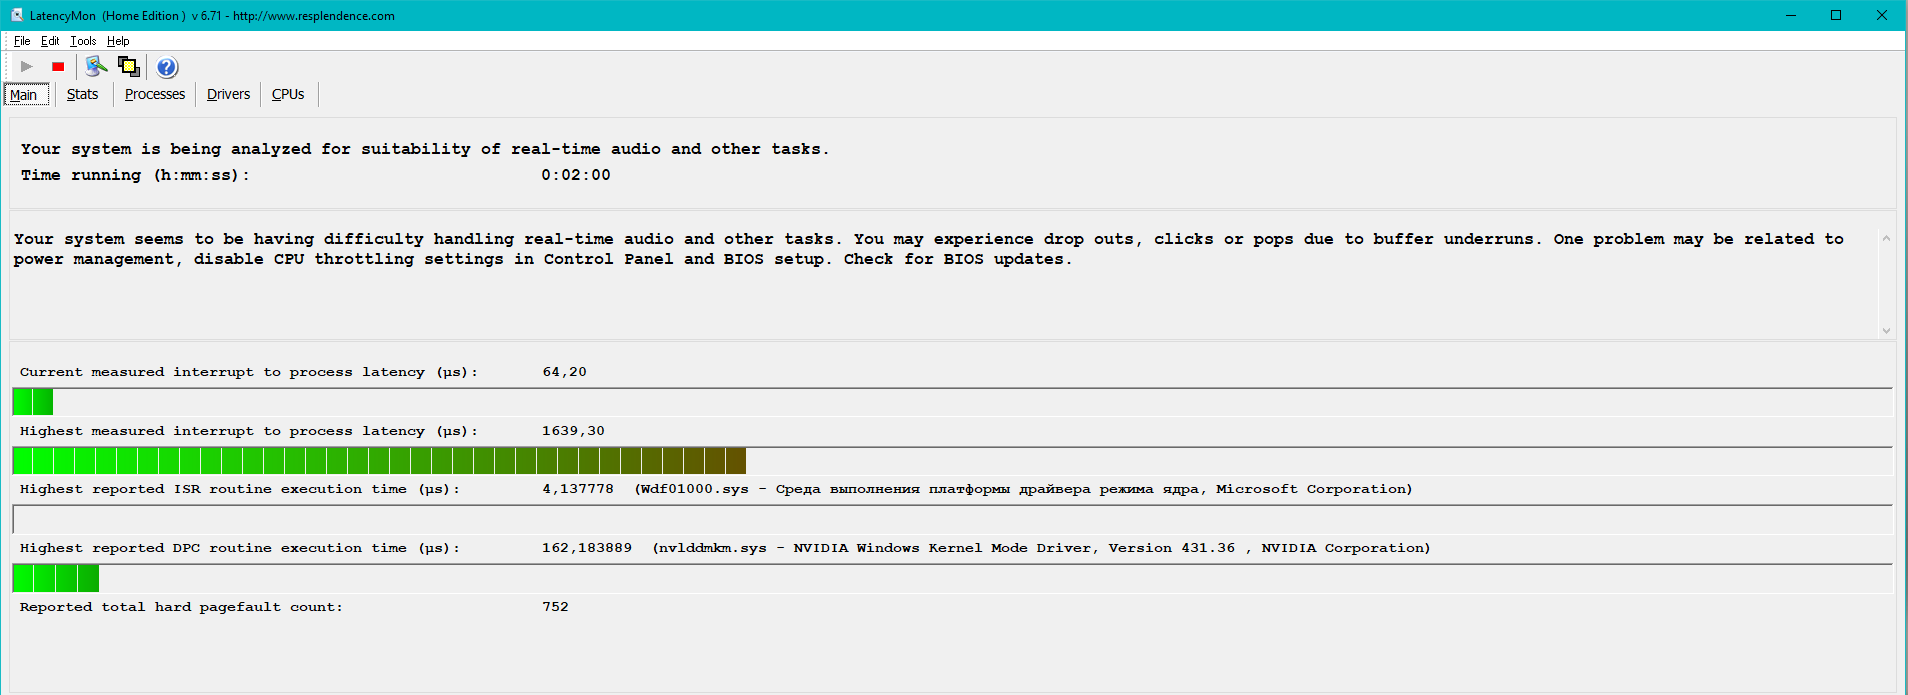Open the Edit menu
This screenshot has height=695, width=1908.
[50, 41]
